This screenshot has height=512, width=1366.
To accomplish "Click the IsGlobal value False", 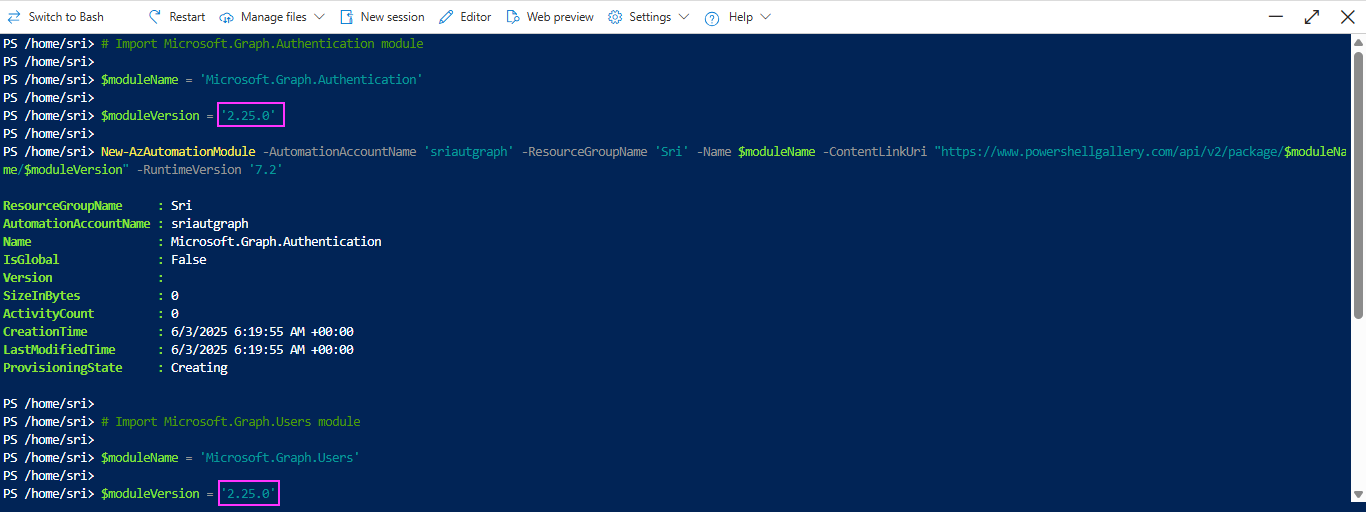I will click(x=189, y=260).
